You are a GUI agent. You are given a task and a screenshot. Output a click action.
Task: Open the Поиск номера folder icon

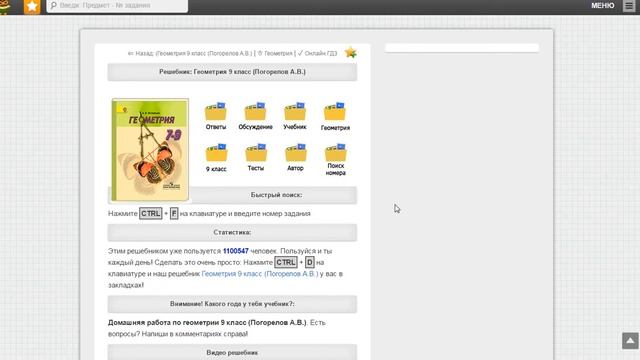pos(336,153)
